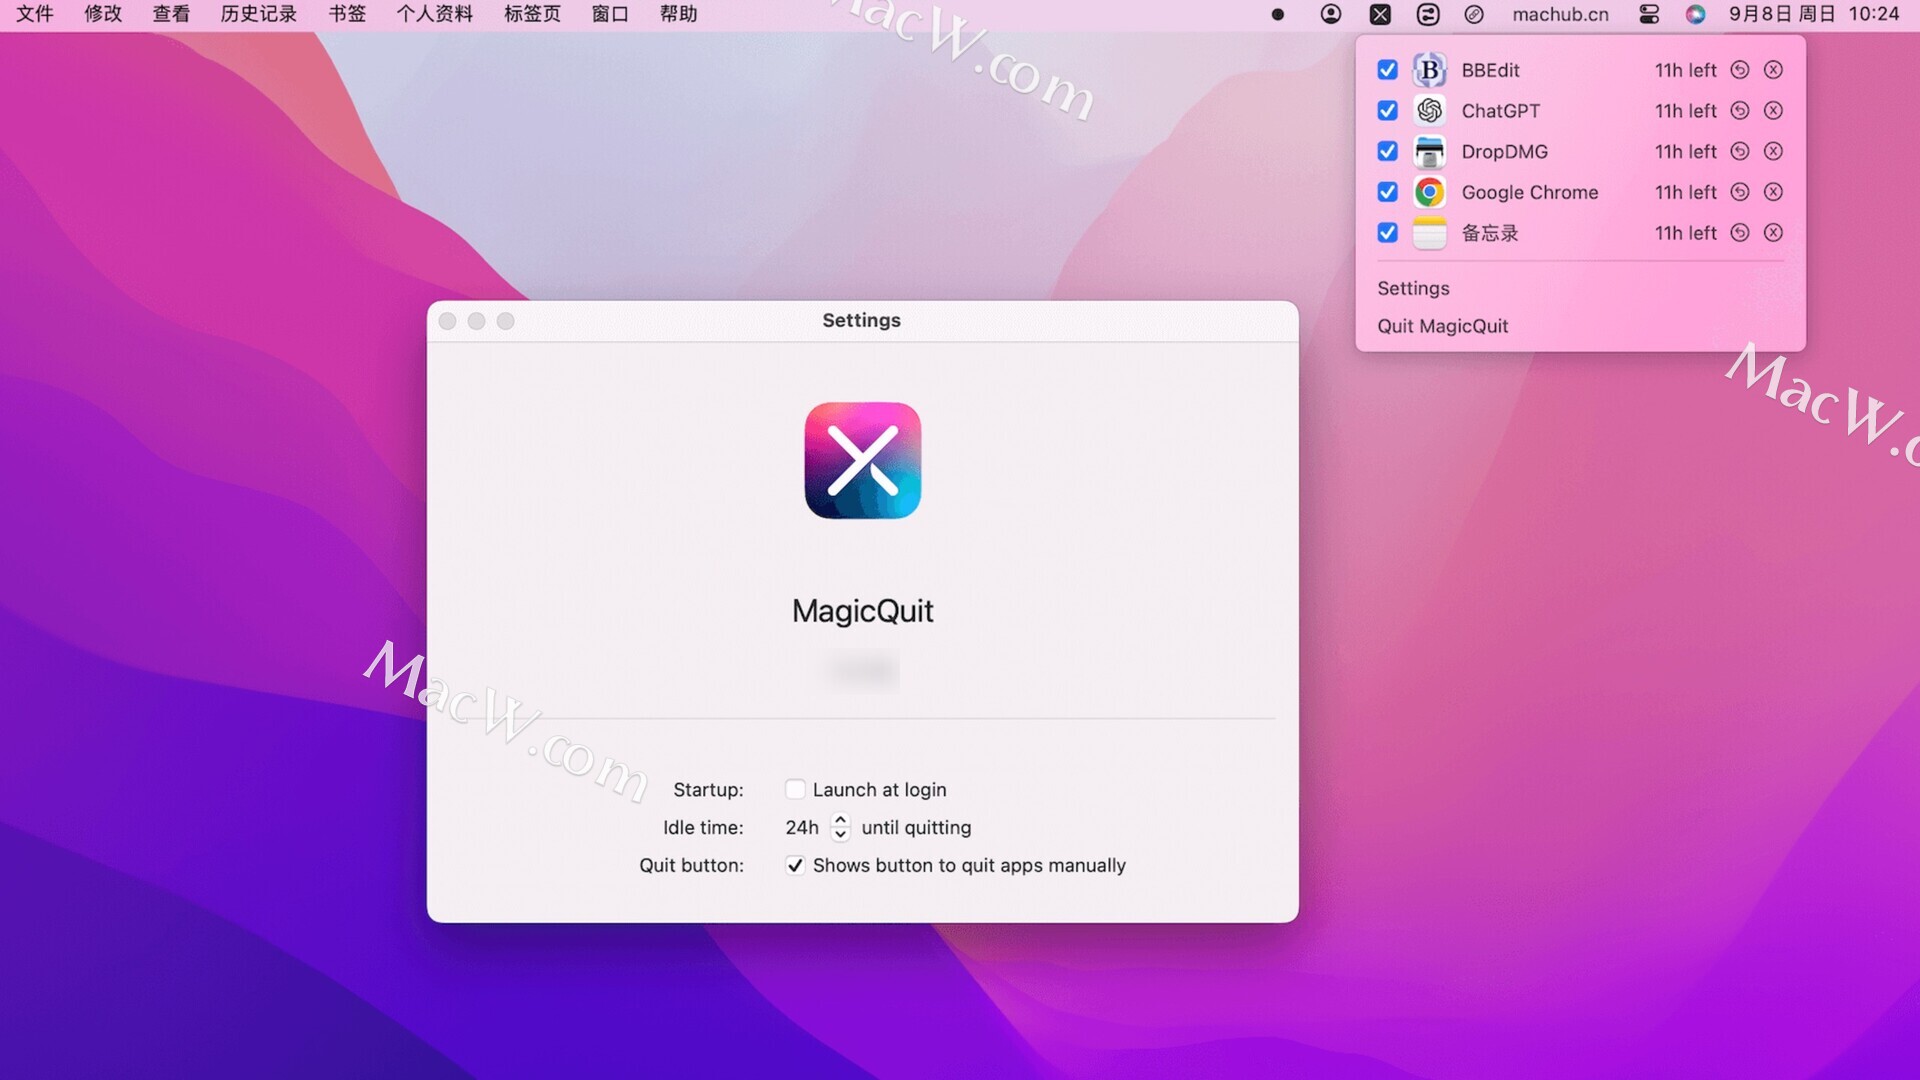Click the ChatGPT app icon in list
1920x1080 pixels.
pos(1429,111)
